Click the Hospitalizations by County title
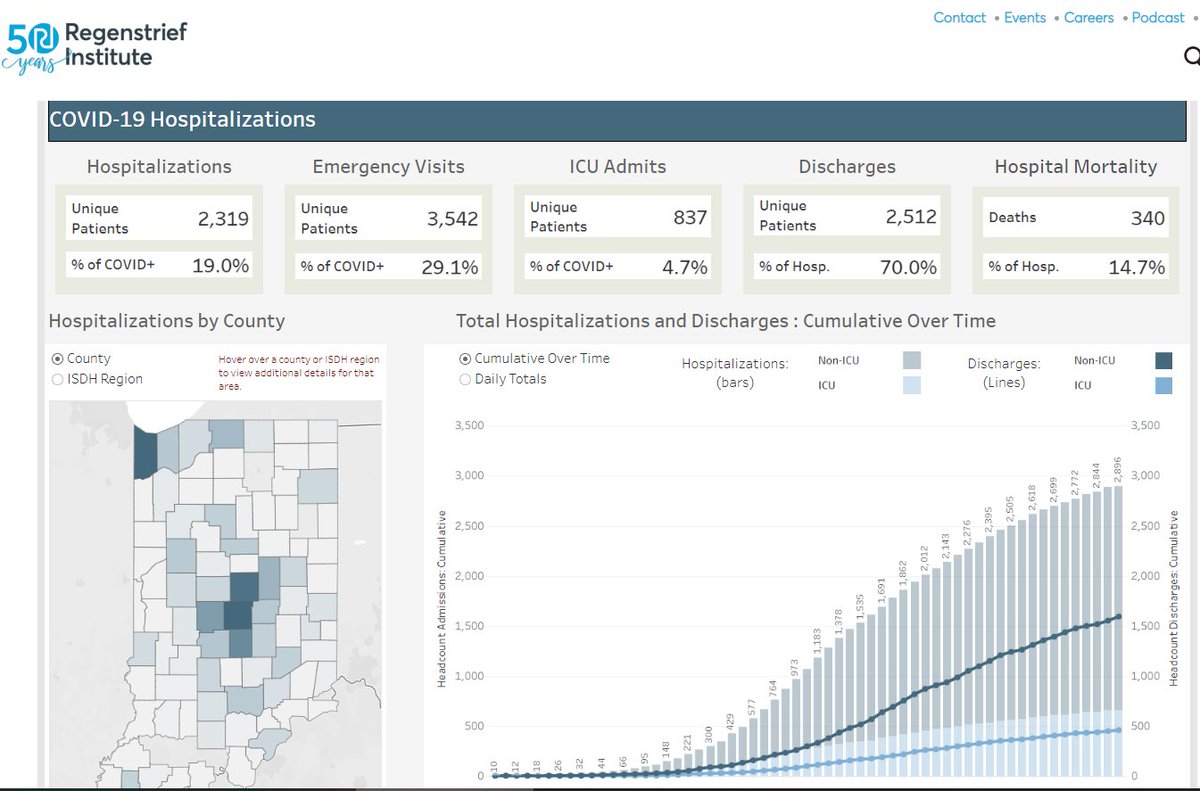1200x791 pixels. tap(167, 321)
